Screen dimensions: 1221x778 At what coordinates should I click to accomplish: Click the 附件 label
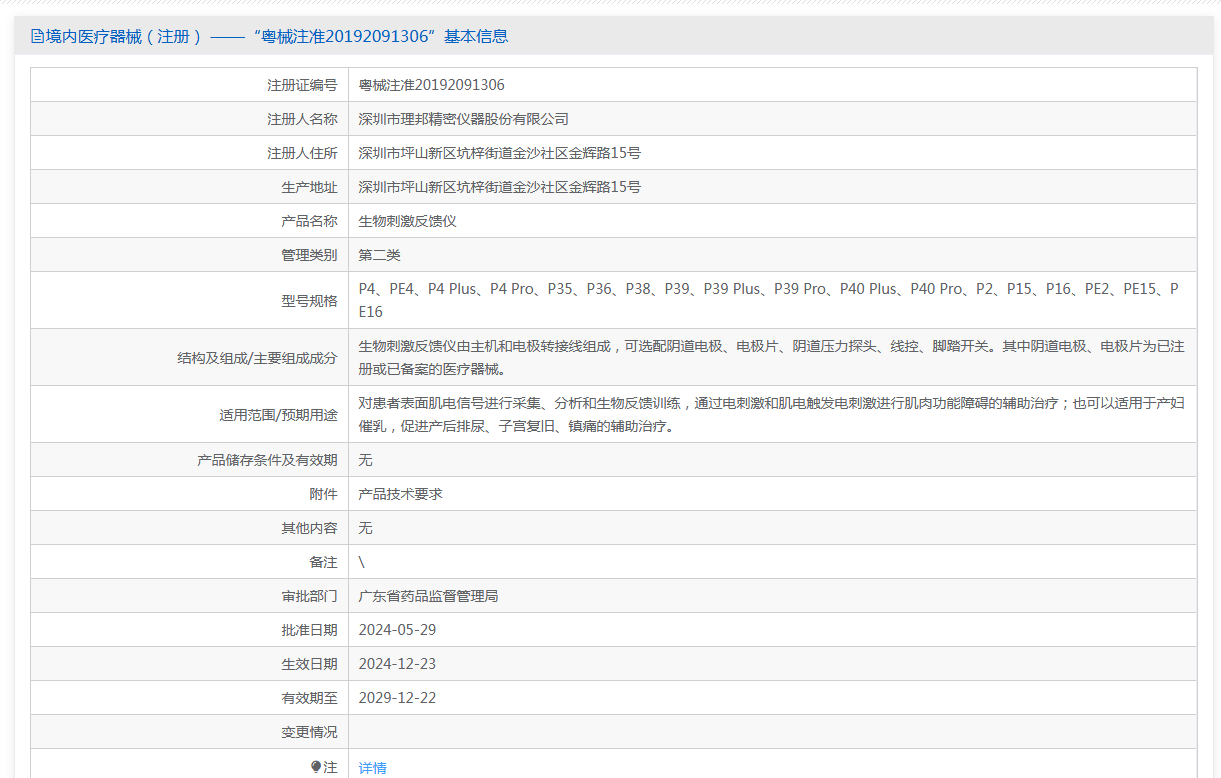coord(323,494)
